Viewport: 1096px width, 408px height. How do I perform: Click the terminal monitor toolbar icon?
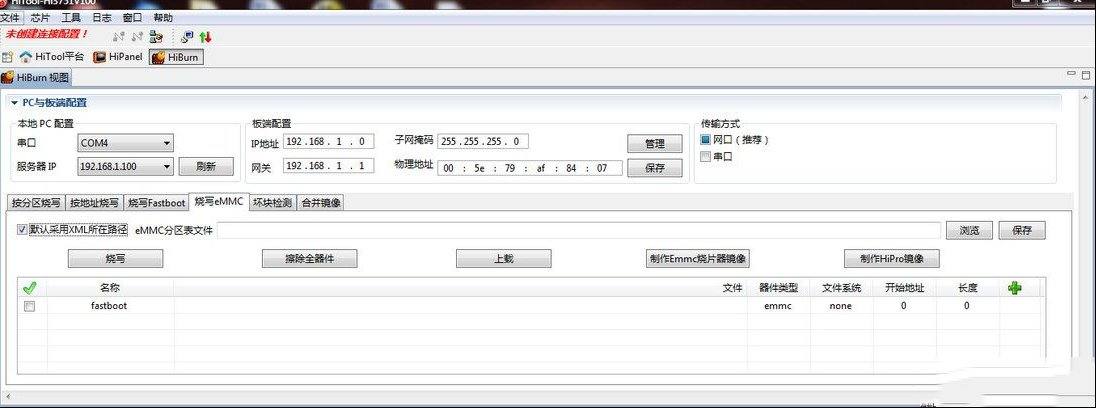coord(187,36)
